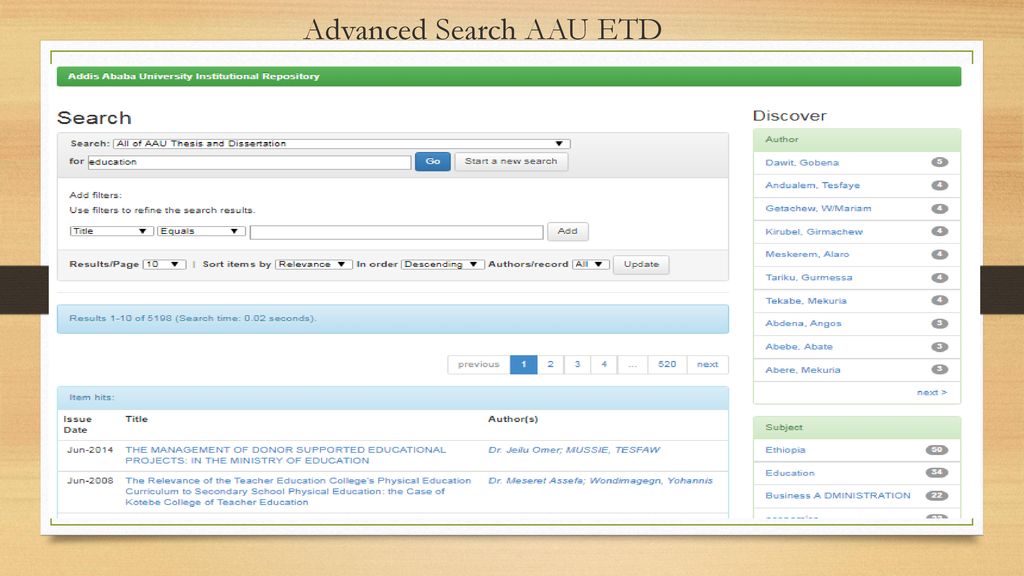Click the 'Author' Discover panel heading
This screenshot has width=1024, height=576.
pyautogui.click(x=782, y=140)
